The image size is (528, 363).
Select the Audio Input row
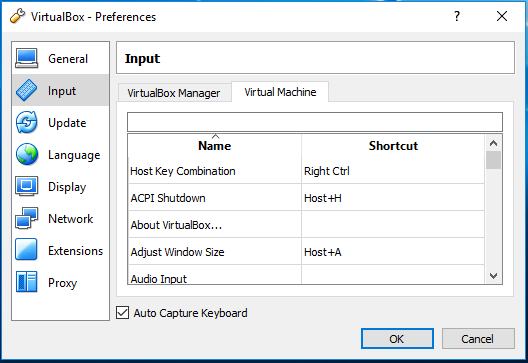point(306,275)
